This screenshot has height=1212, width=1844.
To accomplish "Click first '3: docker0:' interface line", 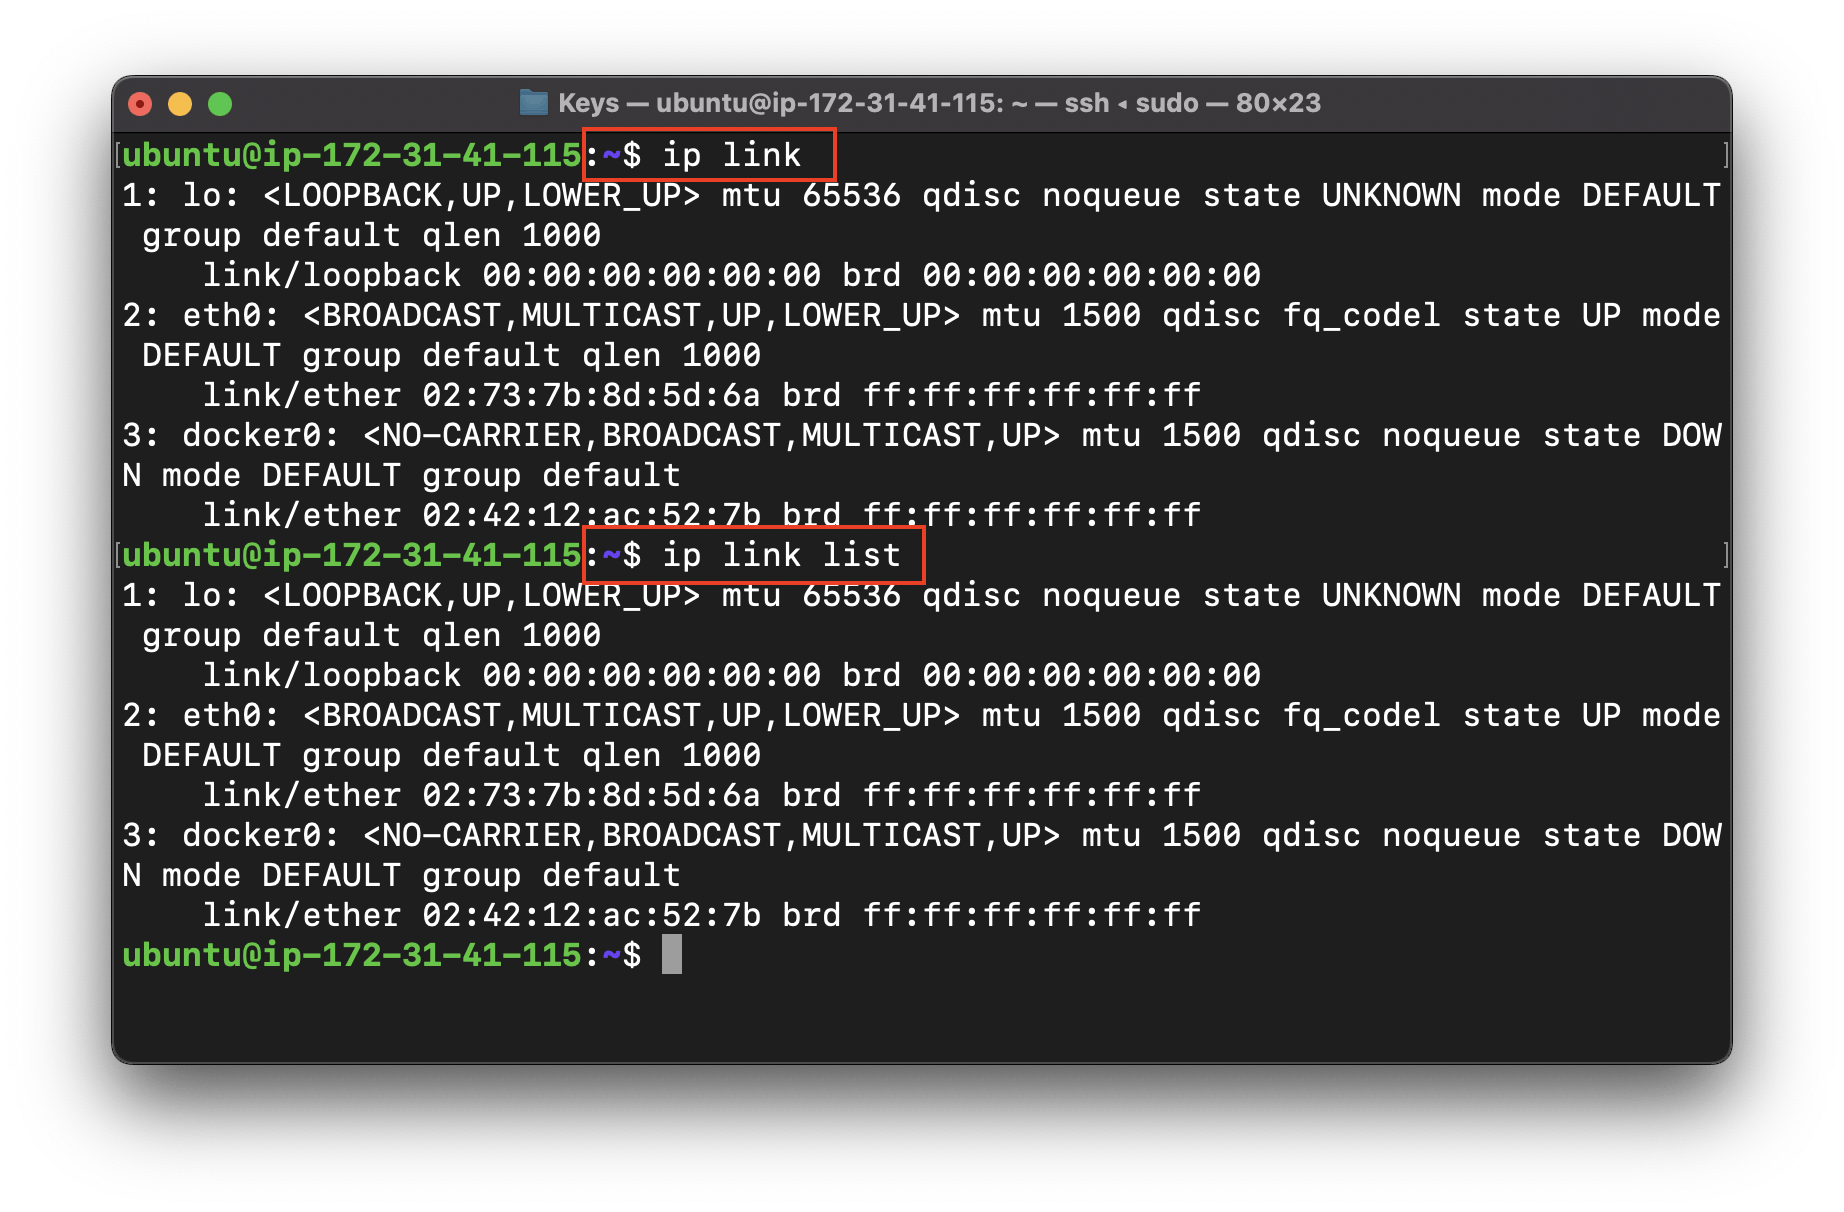I will coord(921,435).
